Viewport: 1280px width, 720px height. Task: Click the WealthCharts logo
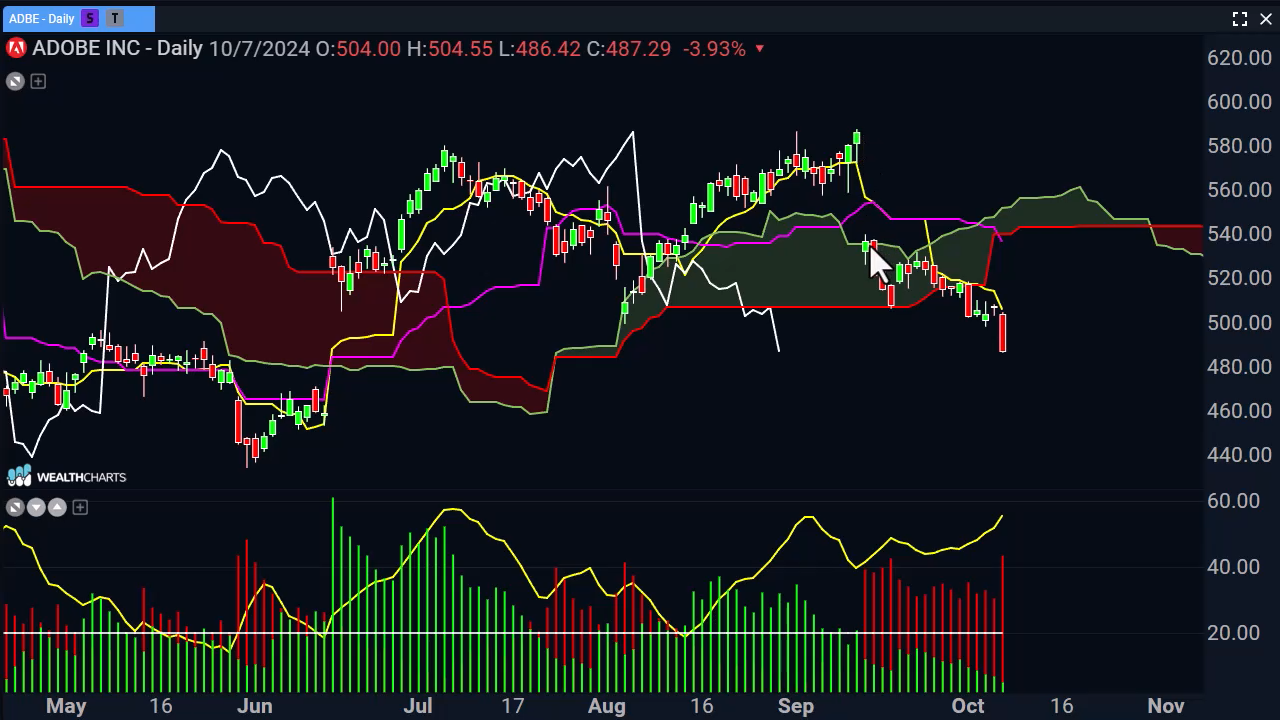(67, 477)
